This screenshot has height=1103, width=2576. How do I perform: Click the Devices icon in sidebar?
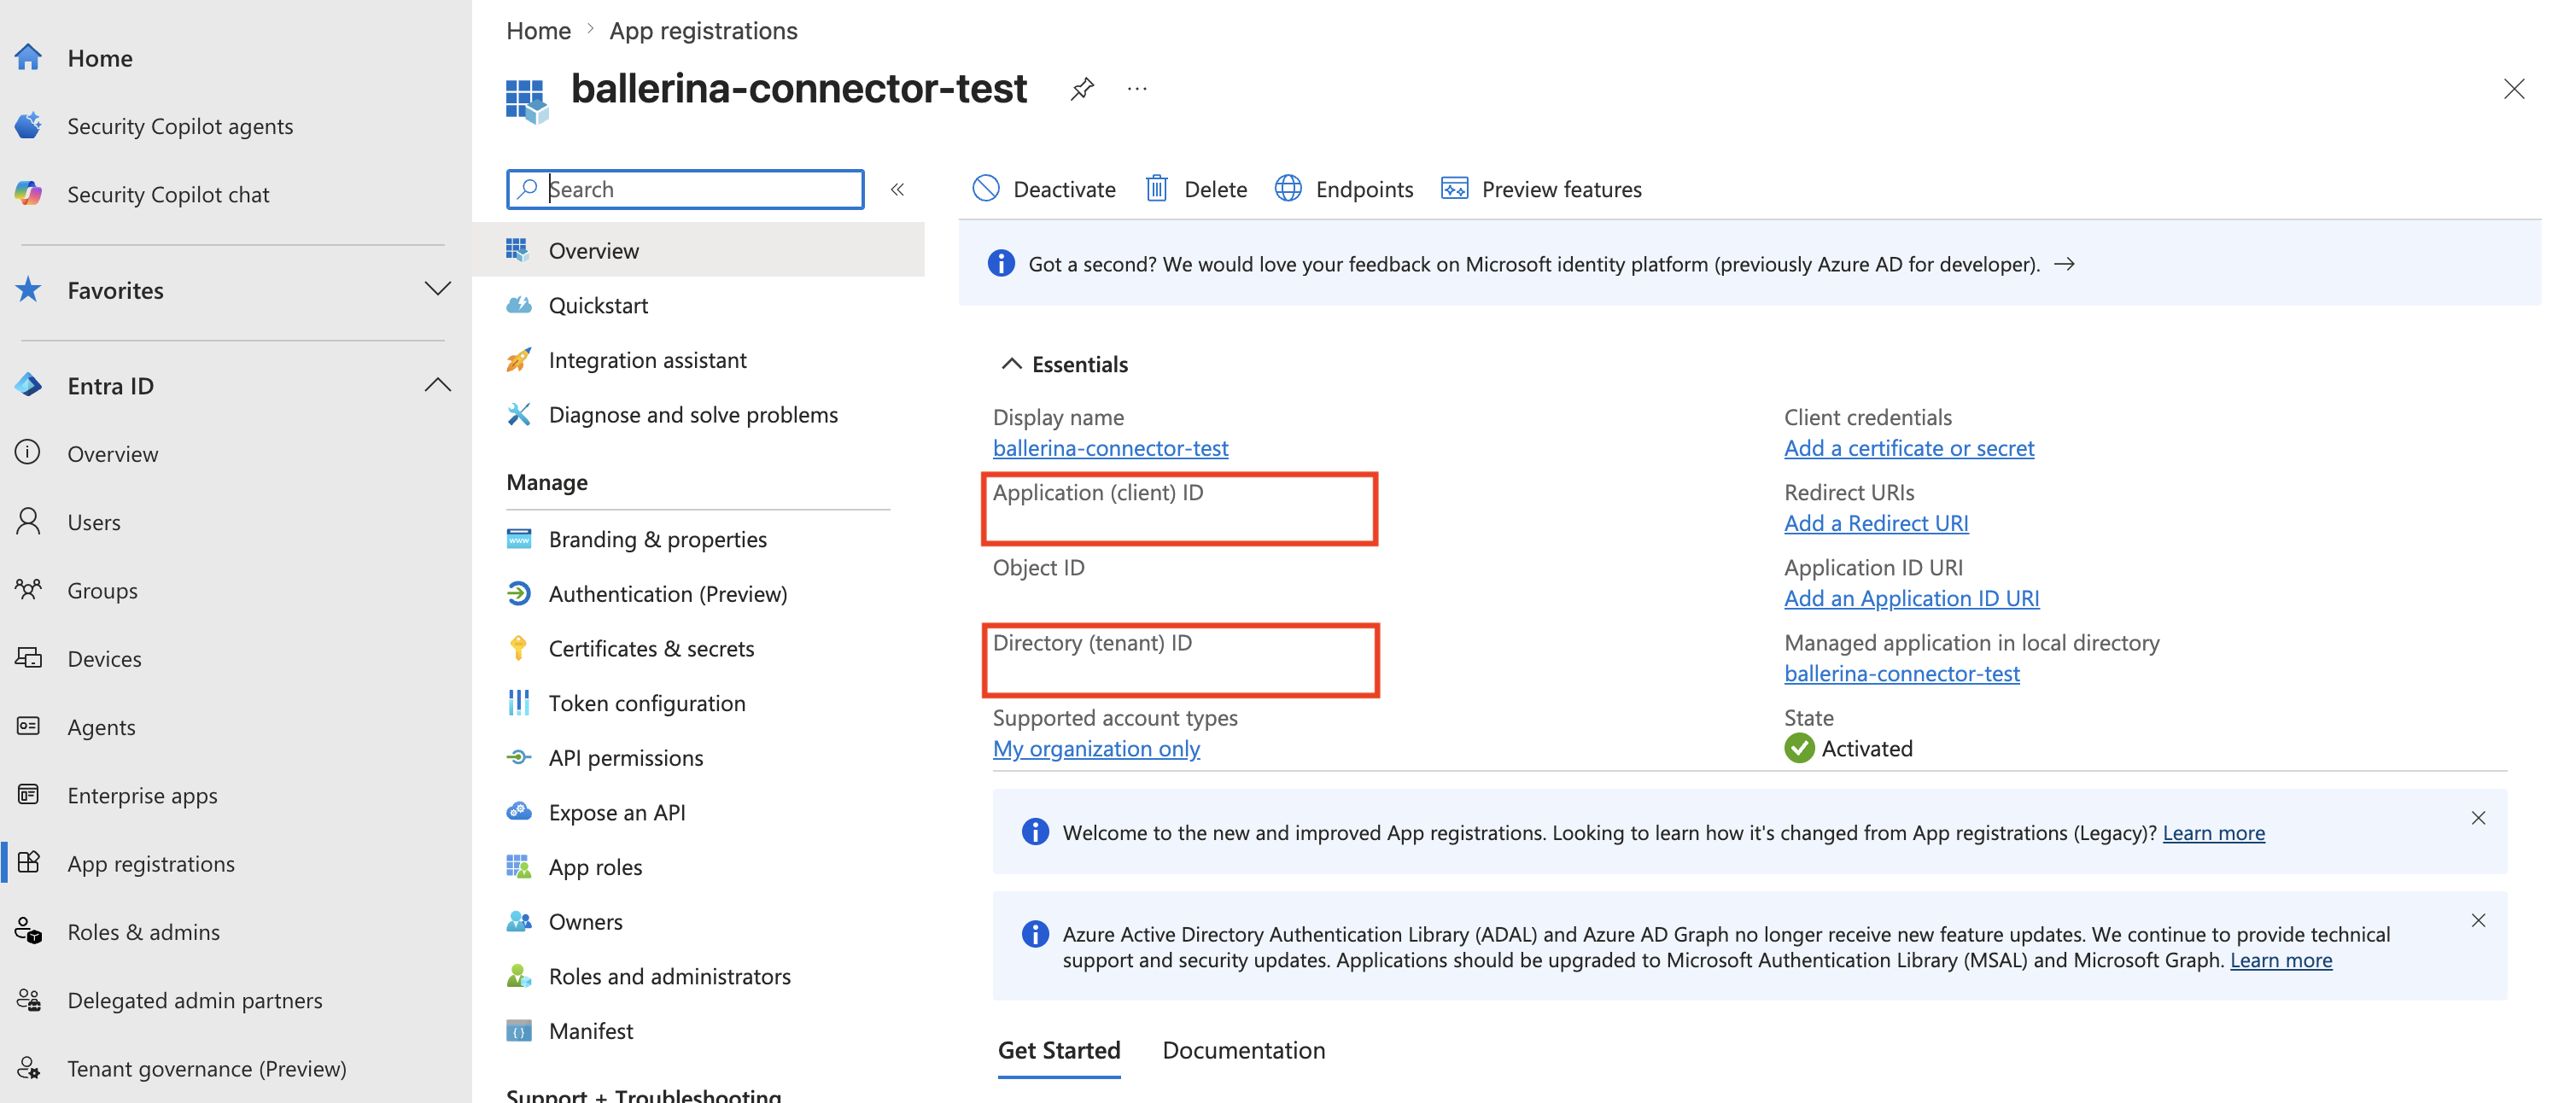coord(29,658)
